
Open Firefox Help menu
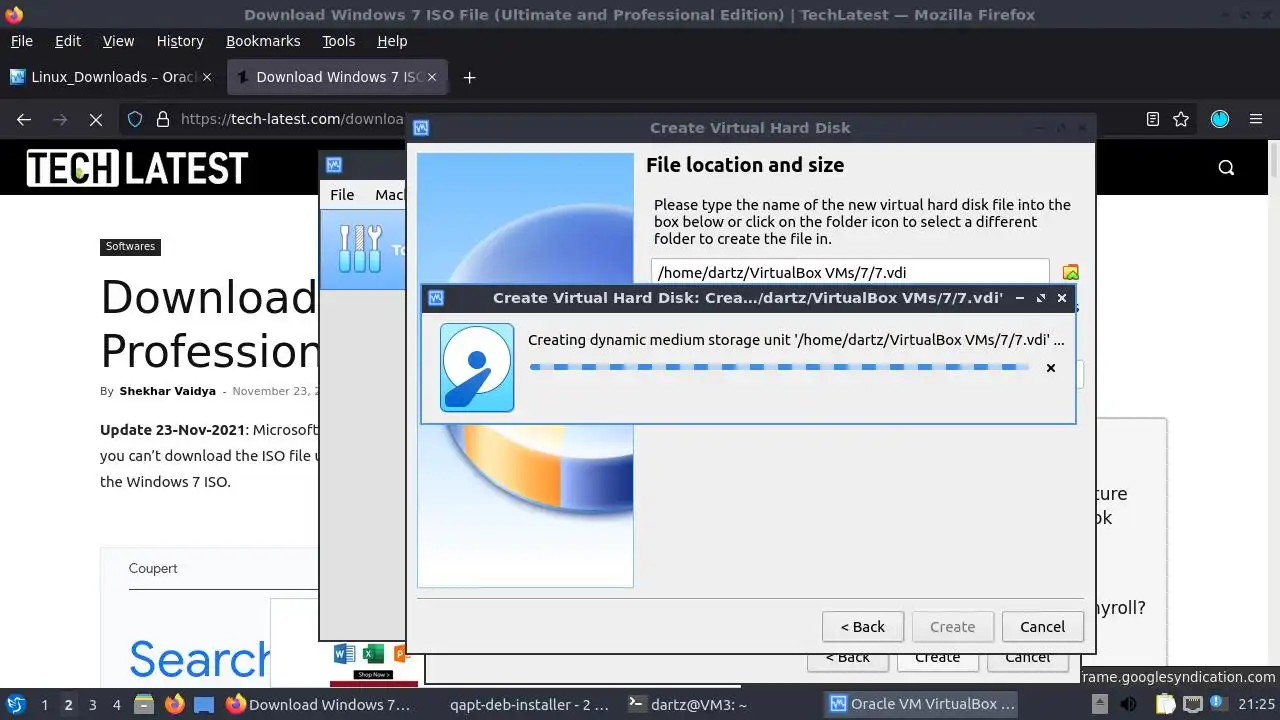point(392,41)
